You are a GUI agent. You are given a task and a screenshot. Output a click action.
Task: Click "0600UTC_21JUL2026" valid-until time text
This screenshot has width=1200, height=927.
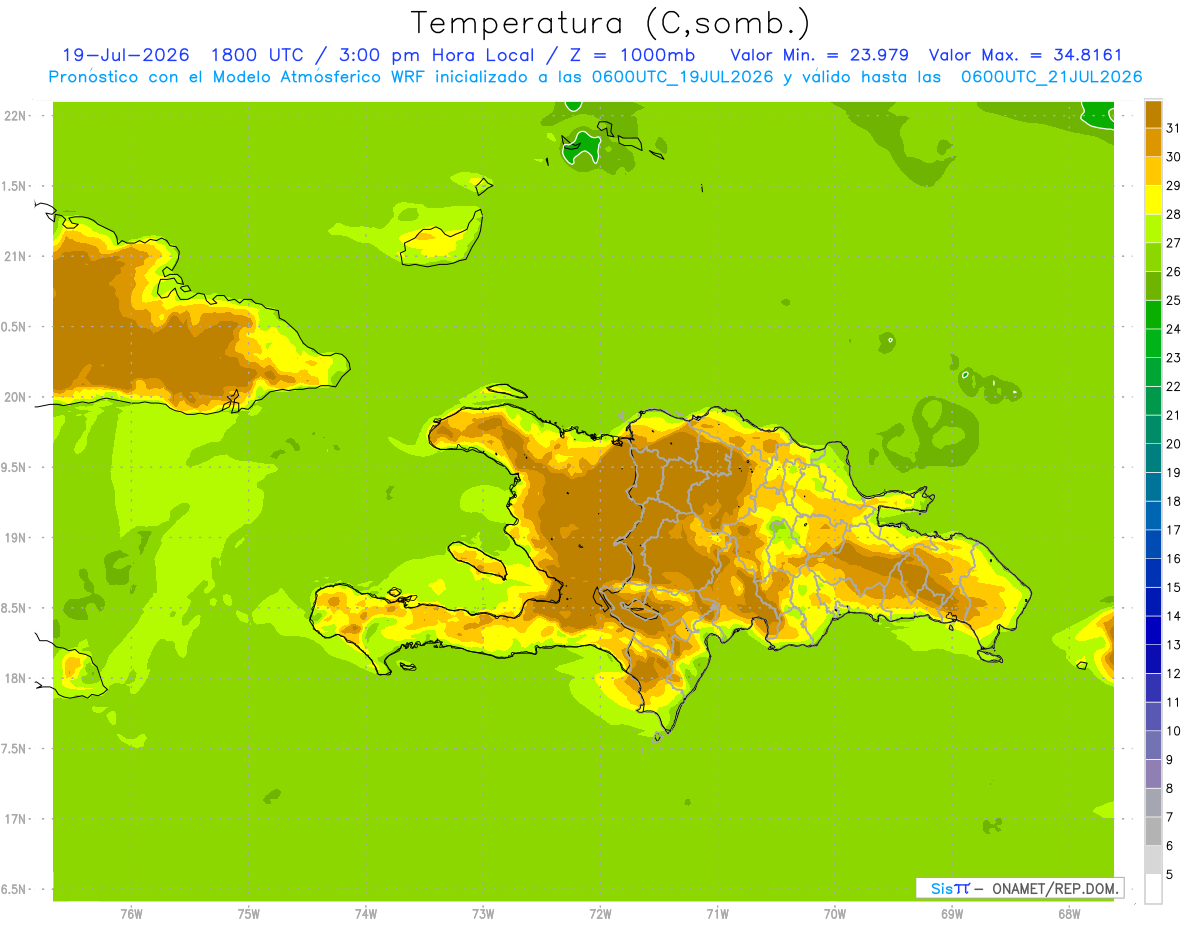click(1051, 77)
